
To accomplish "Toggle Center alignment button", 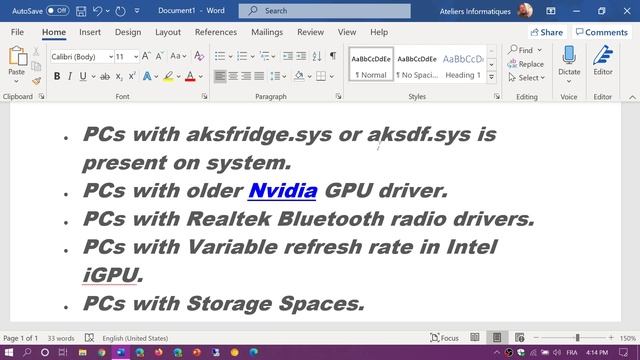I will (x=233, y=76).
